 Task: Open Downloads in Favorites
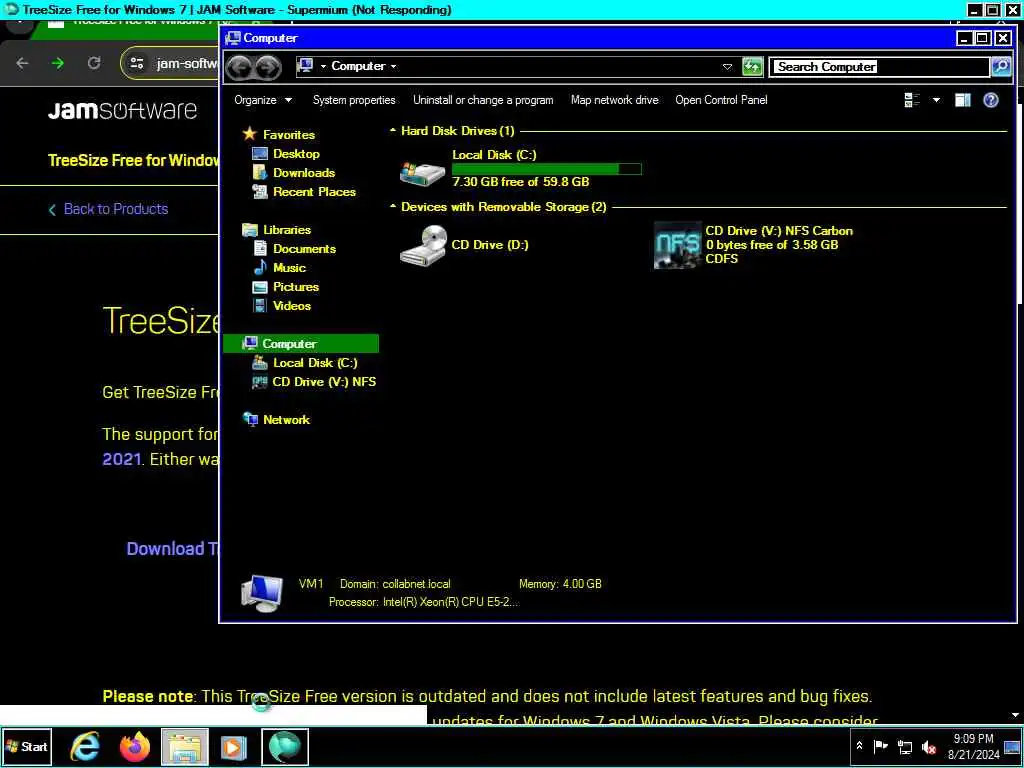pos(304,172)
